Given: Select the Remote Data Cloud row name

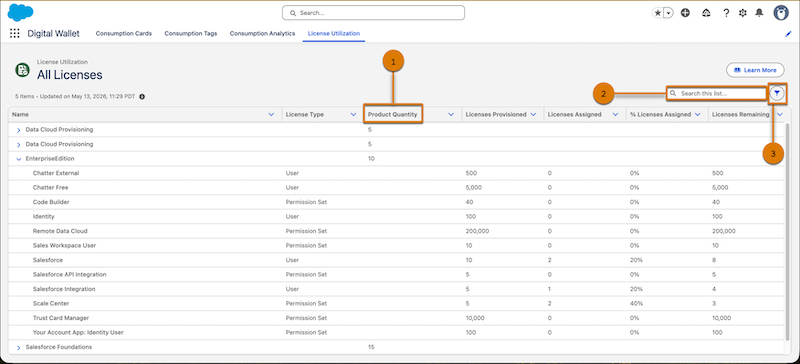Looking at the screenshot, I should coord(60,231).
